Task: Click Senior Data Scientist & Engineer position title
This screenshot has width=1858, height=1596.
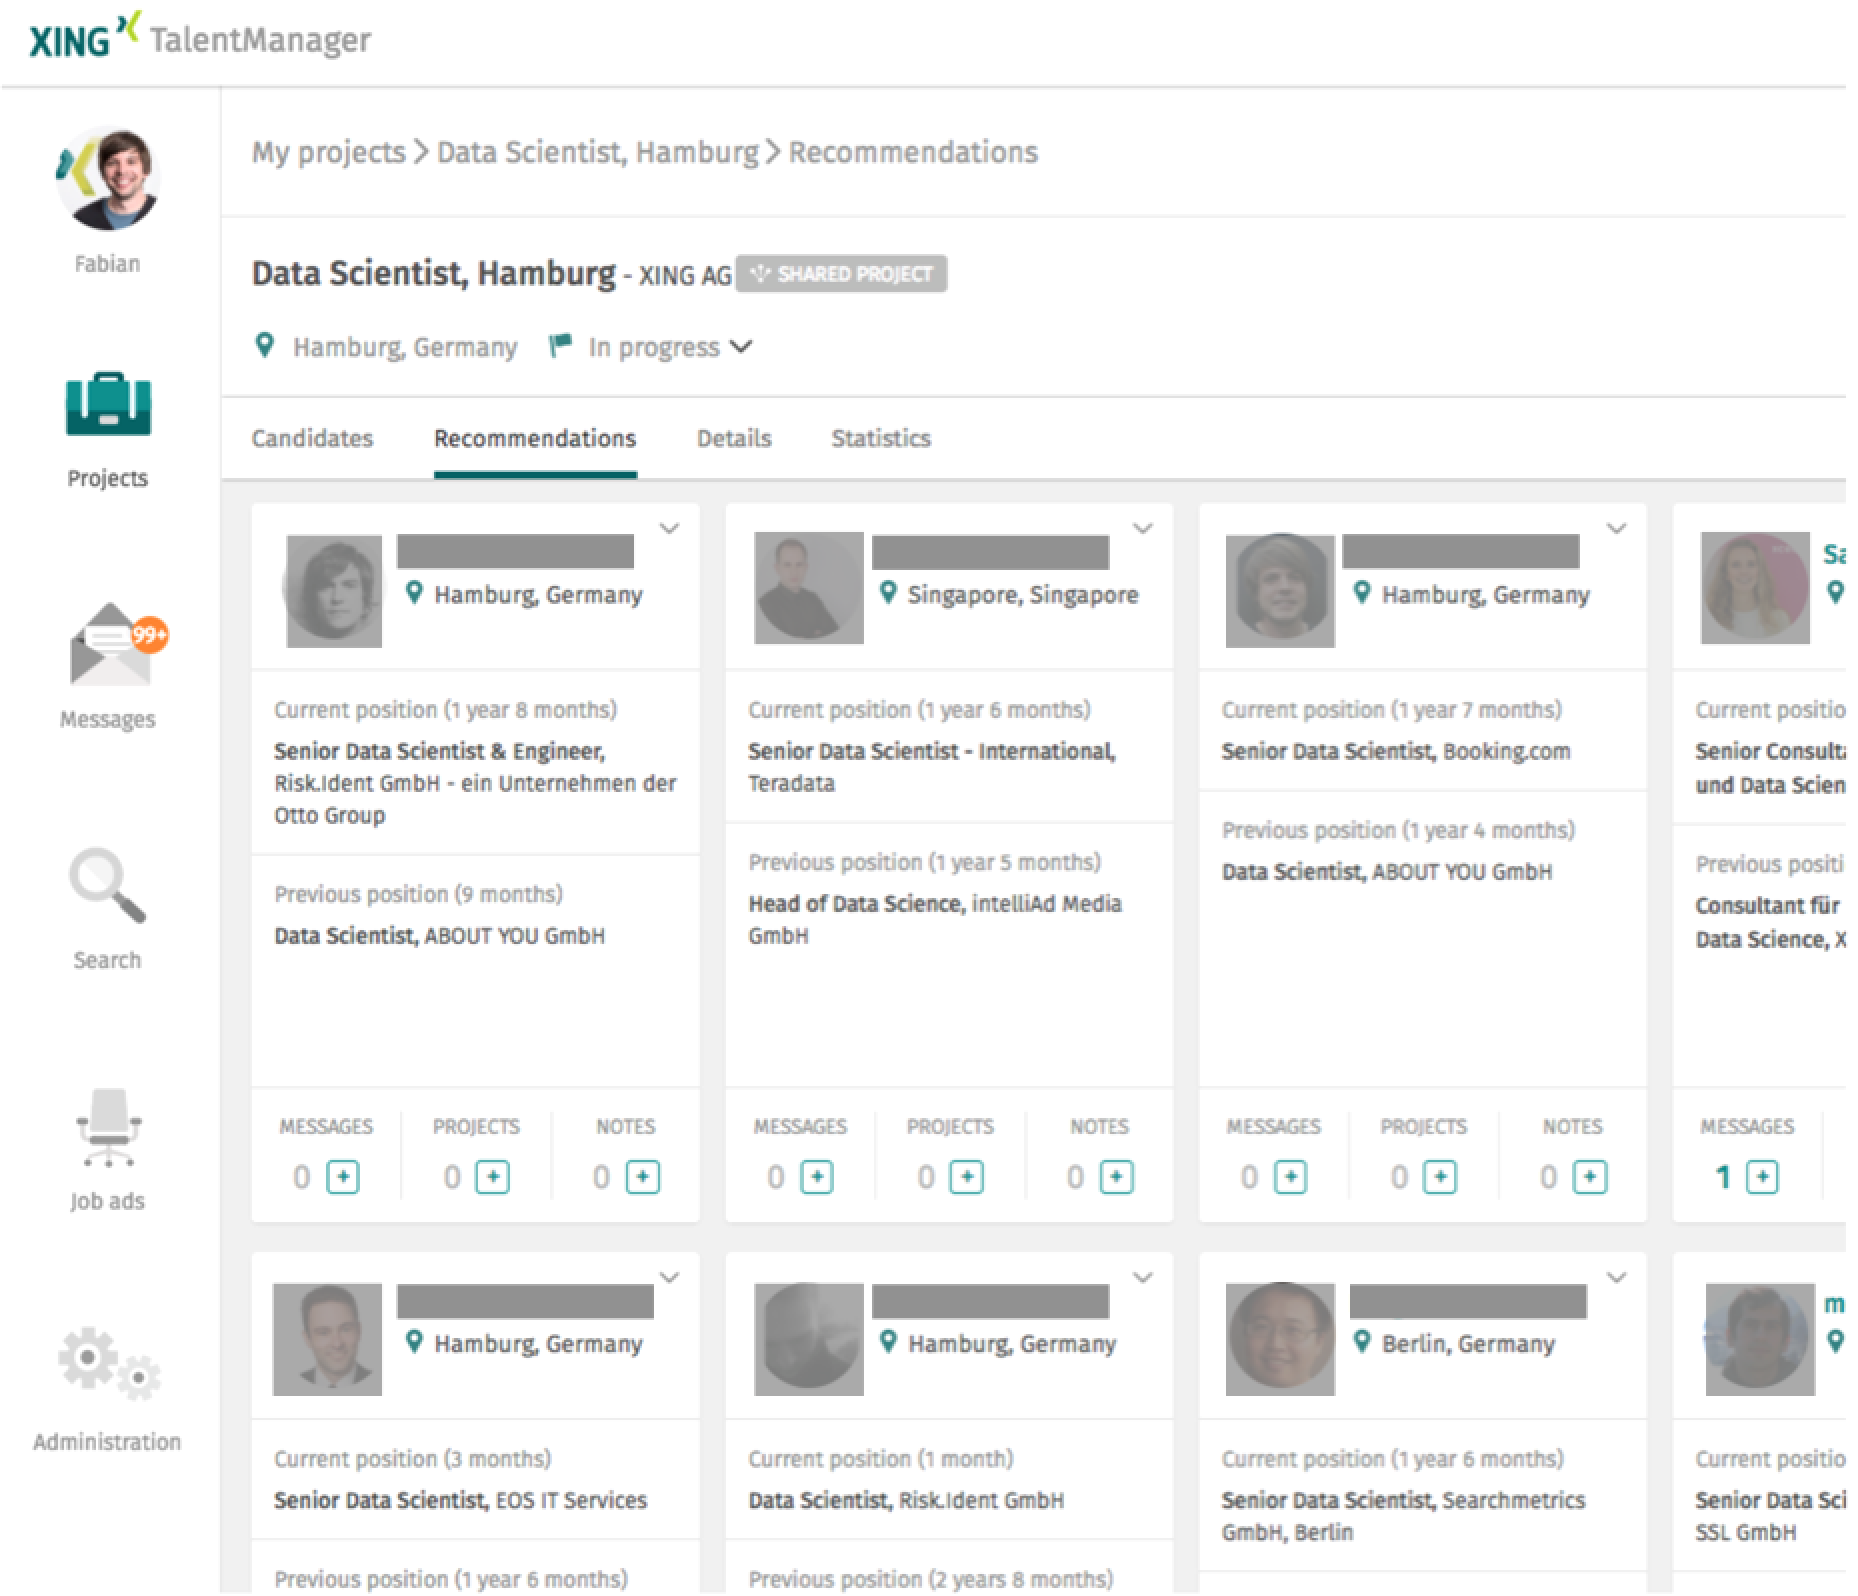Action: point(439,751)
